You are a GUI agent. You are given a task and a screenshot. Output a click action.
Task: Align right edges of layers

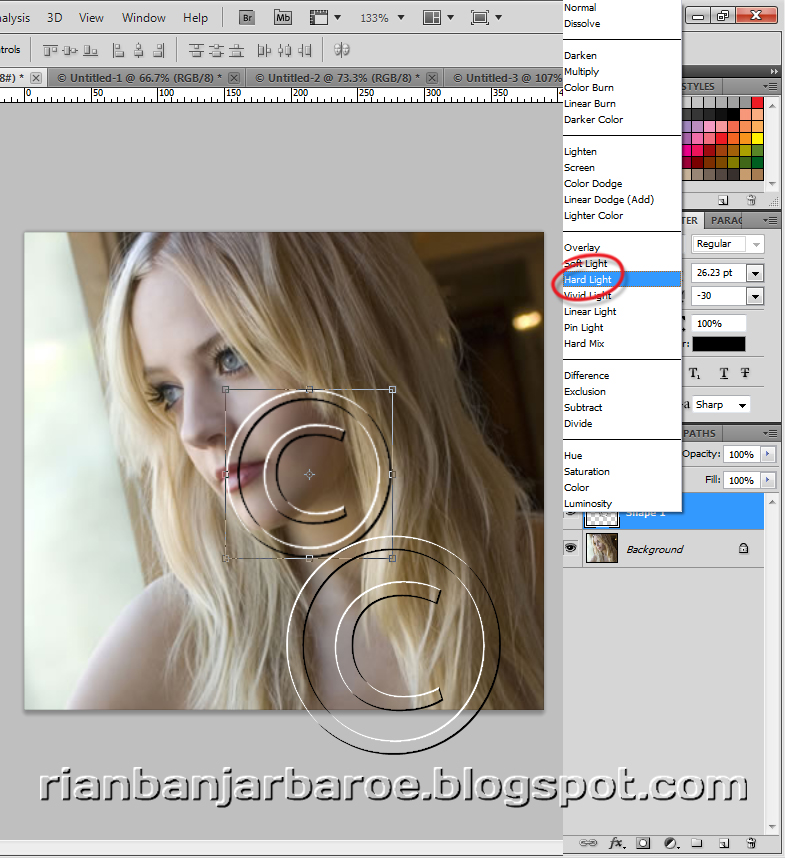coord(159,51)
